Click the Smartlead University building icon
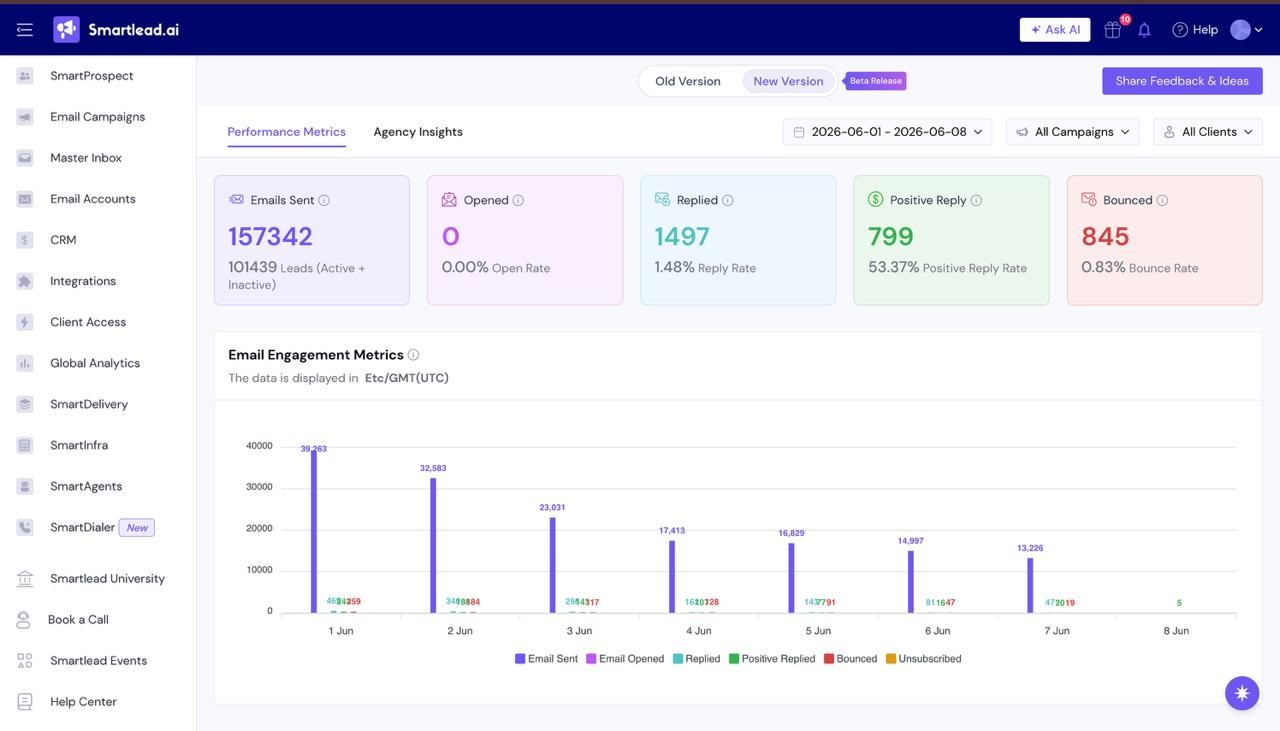Image resolution: width=1280 pixels, height=731 pixels. [25, 579]
